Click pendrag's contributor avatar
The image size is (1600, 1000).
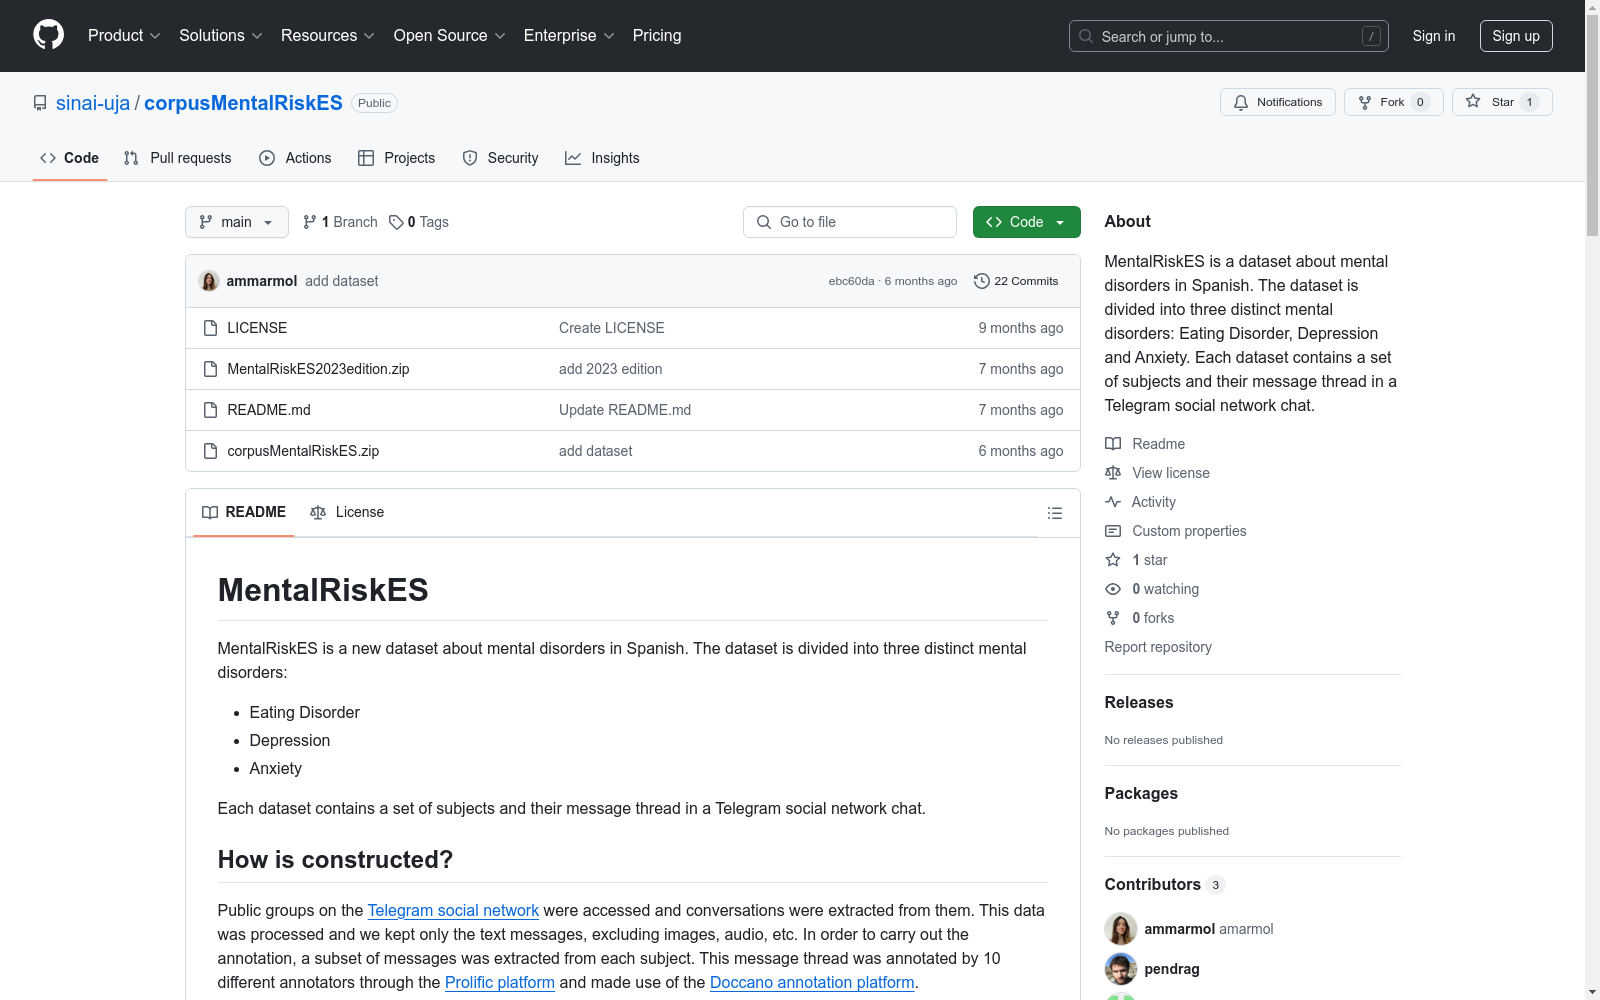(x=1121, y=969)
